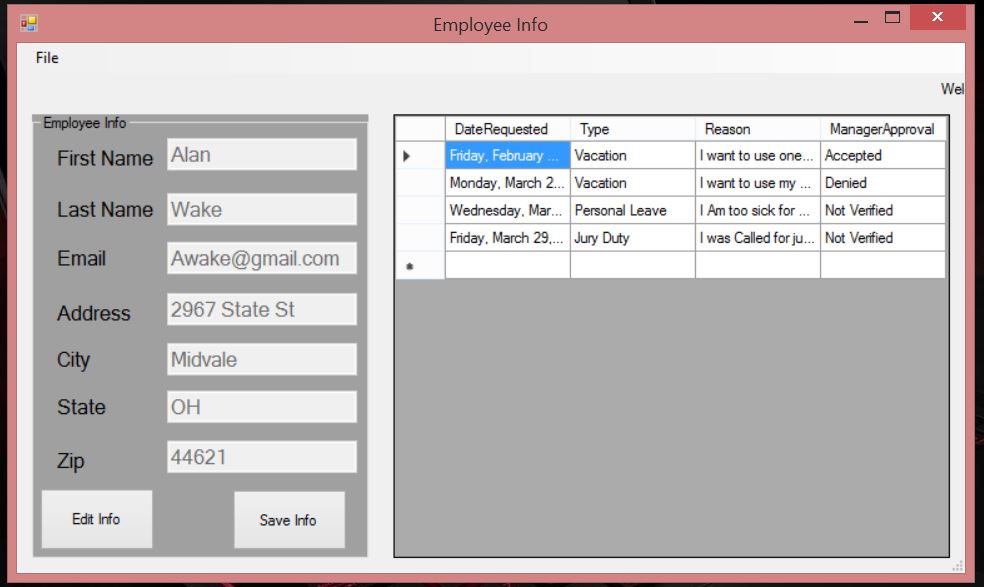
Task: Maximize the Employee Info window
Action: (893, 18)
